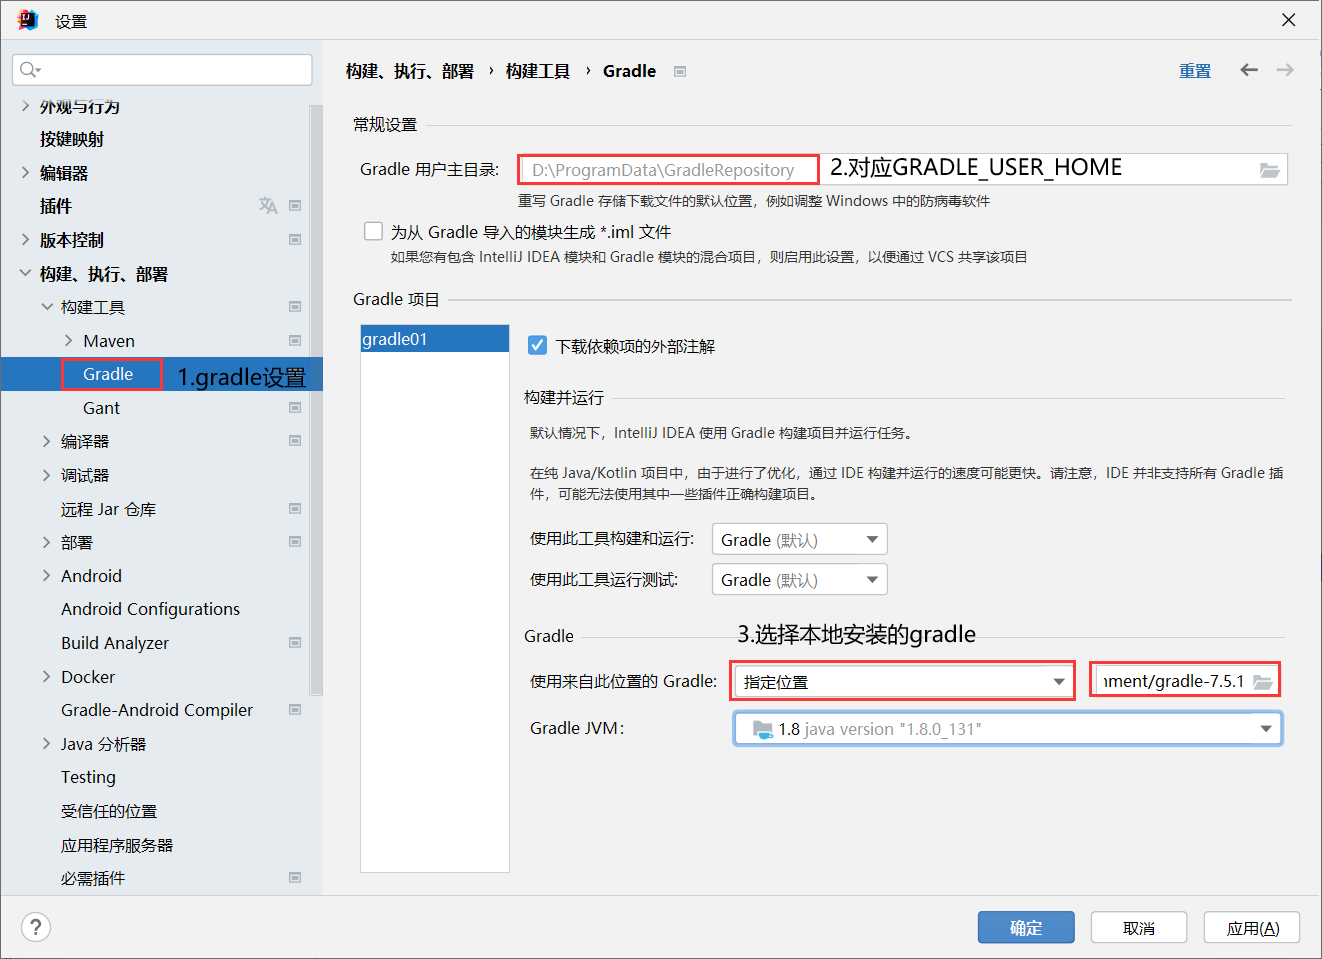Viewport: 1322px width, 959px height.
Task: Click the IntelliJ IDEA logo in title bar
Action: click(27, 20)
